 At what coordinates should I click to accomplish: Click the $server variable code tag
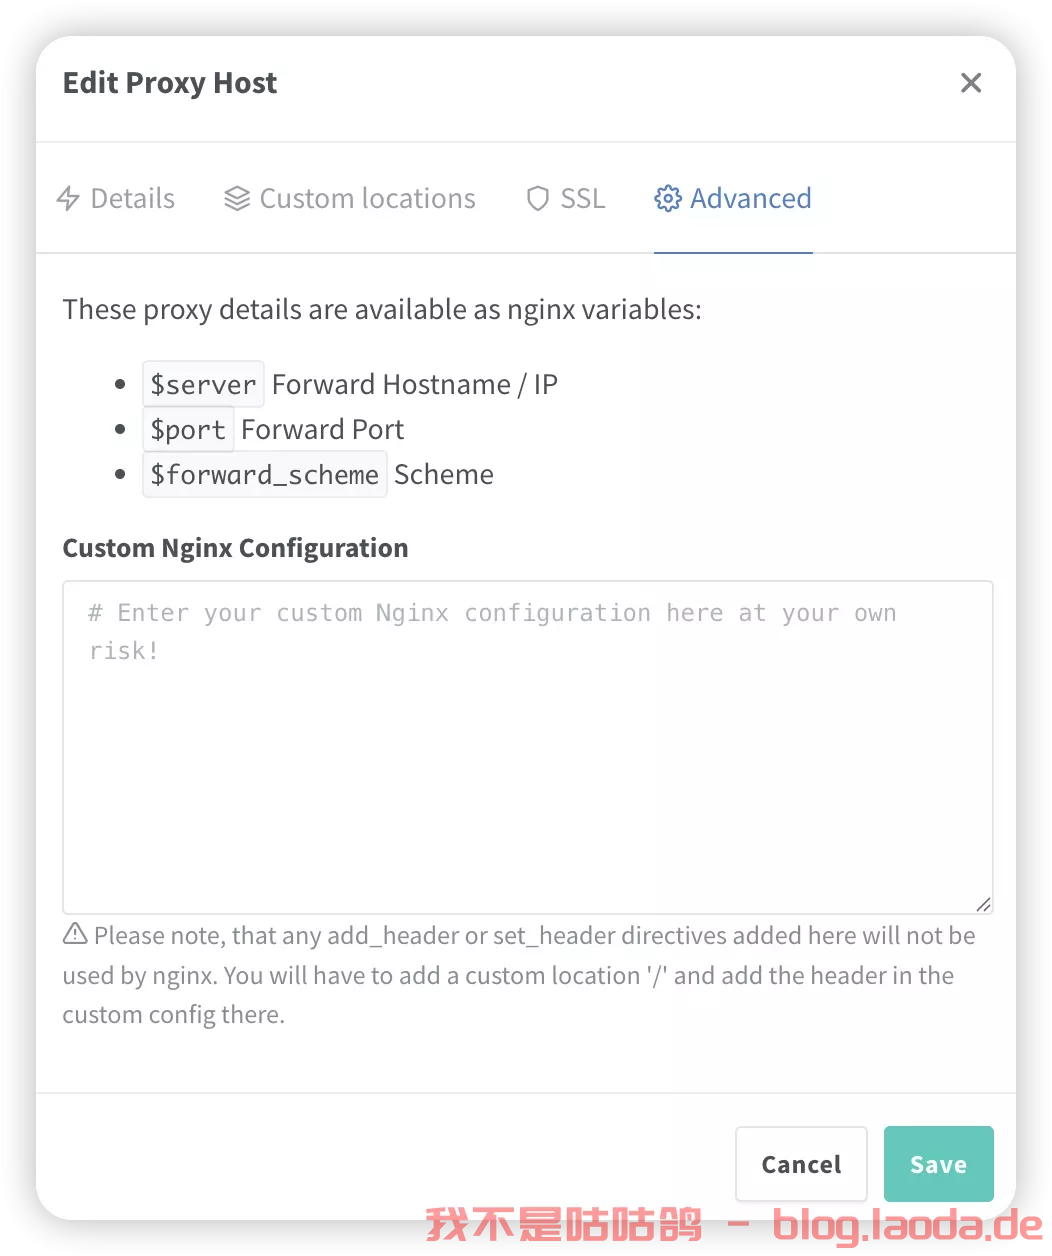203,384
